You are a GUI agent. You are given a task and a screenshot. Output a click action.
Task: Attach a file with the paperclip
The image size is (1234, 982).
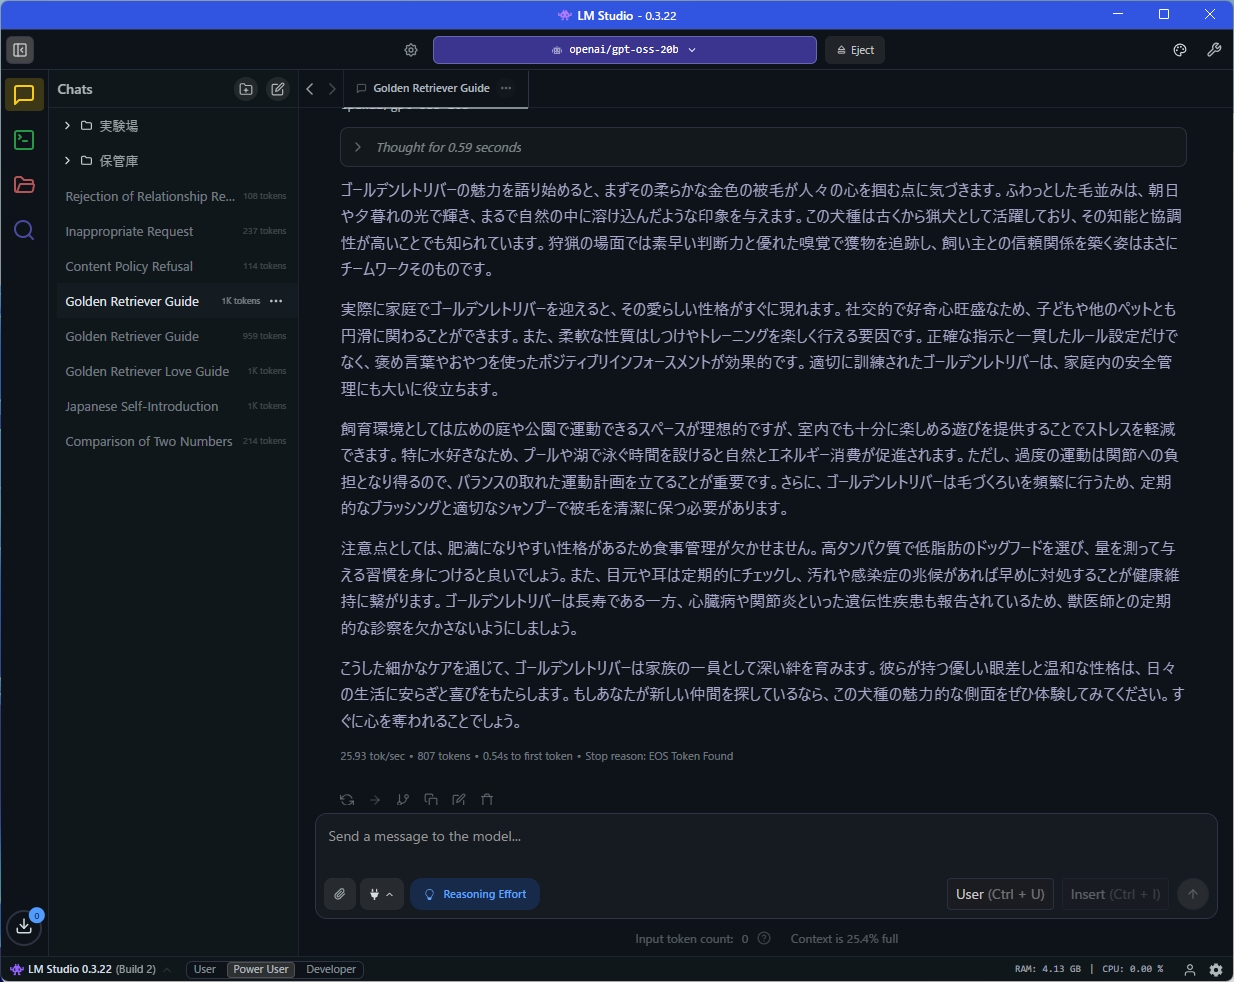[340, 894]
